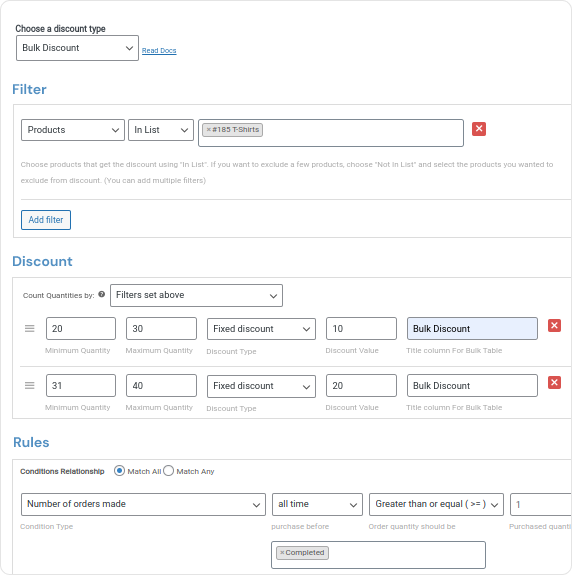Select the Match All radio button
Screen dimensions: 572x575
[x=119, y=471]
